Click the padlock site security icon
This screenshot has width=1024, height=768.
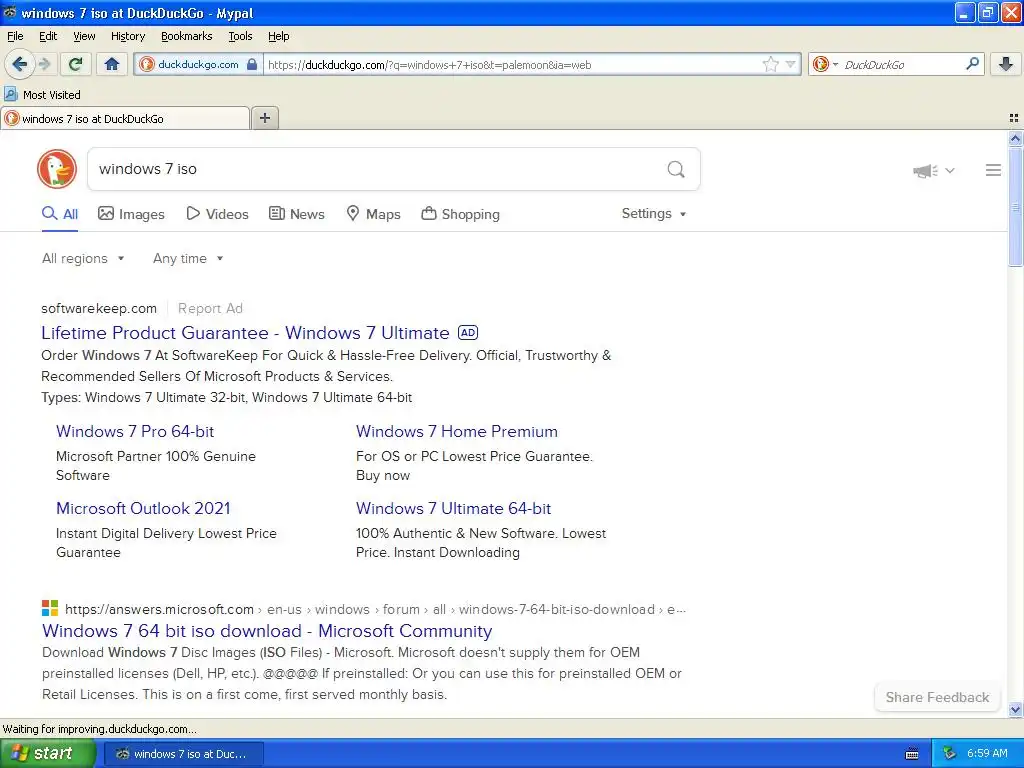[252, 64]
